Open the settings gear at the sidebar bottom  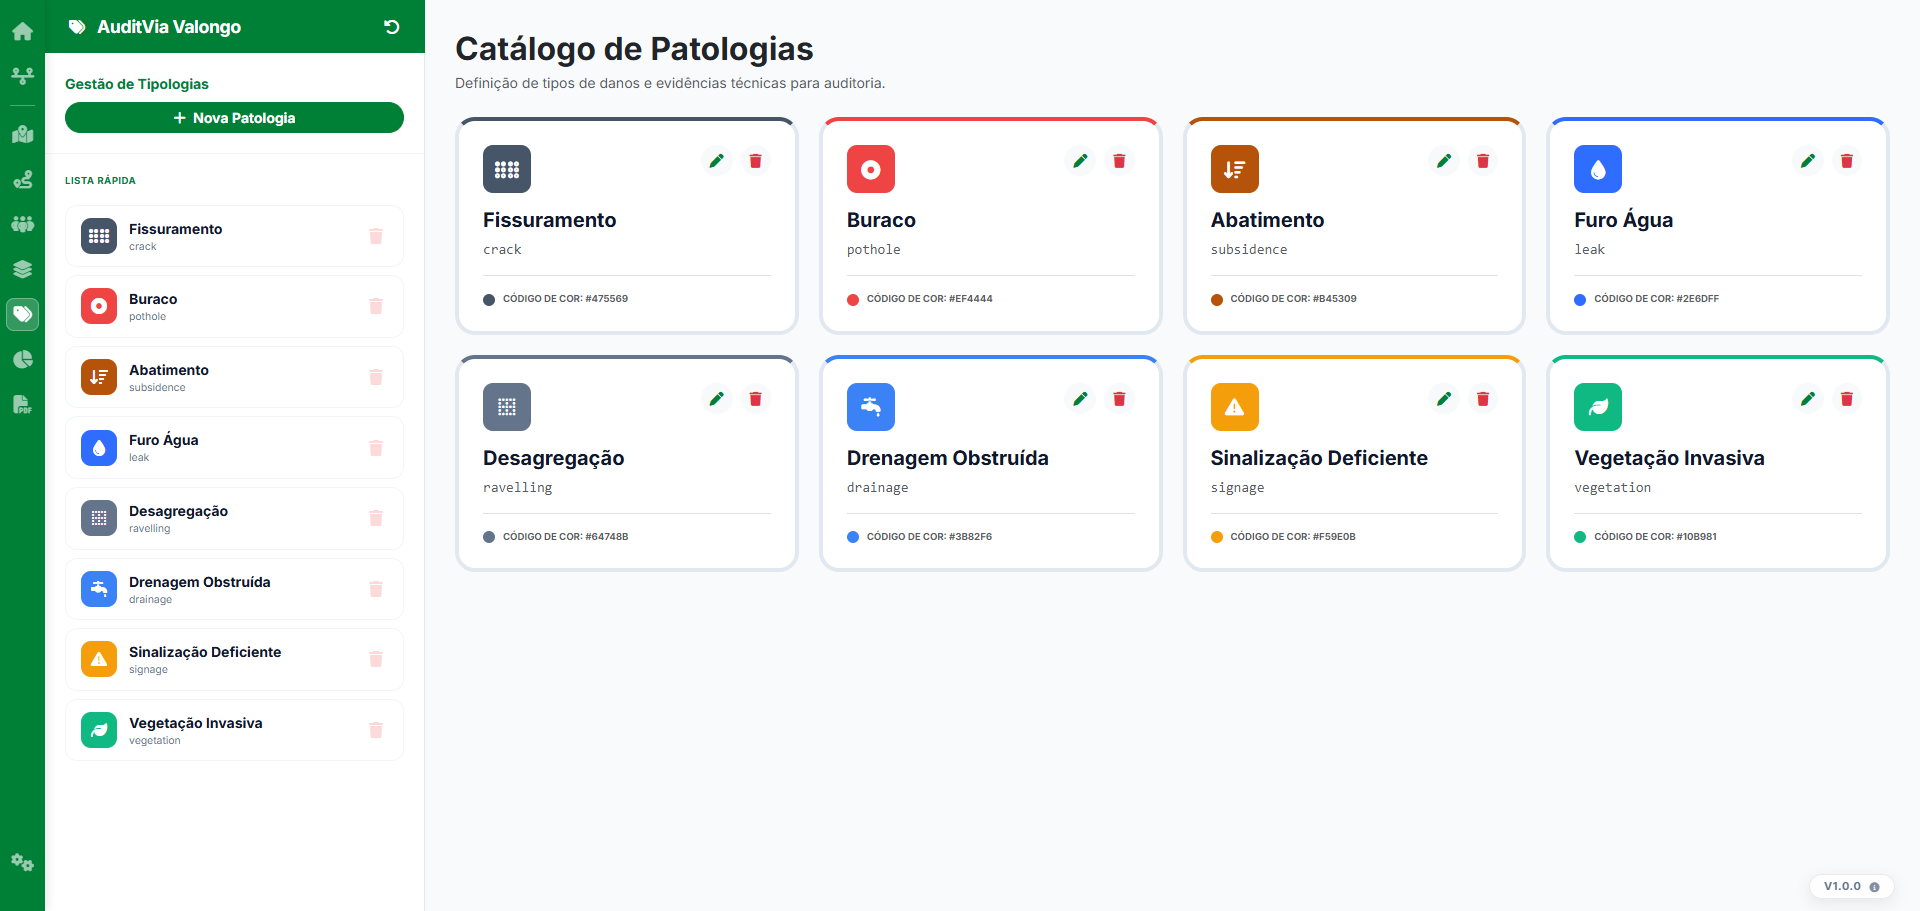tap(22, 862)
